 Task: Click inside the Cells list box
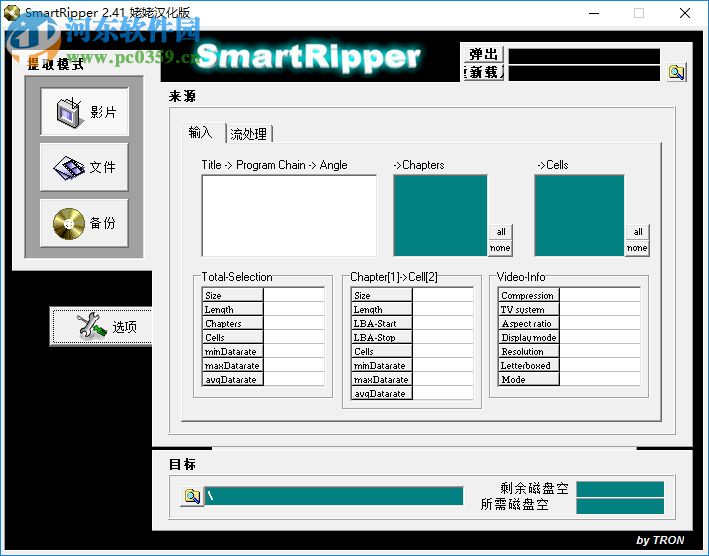579,216
